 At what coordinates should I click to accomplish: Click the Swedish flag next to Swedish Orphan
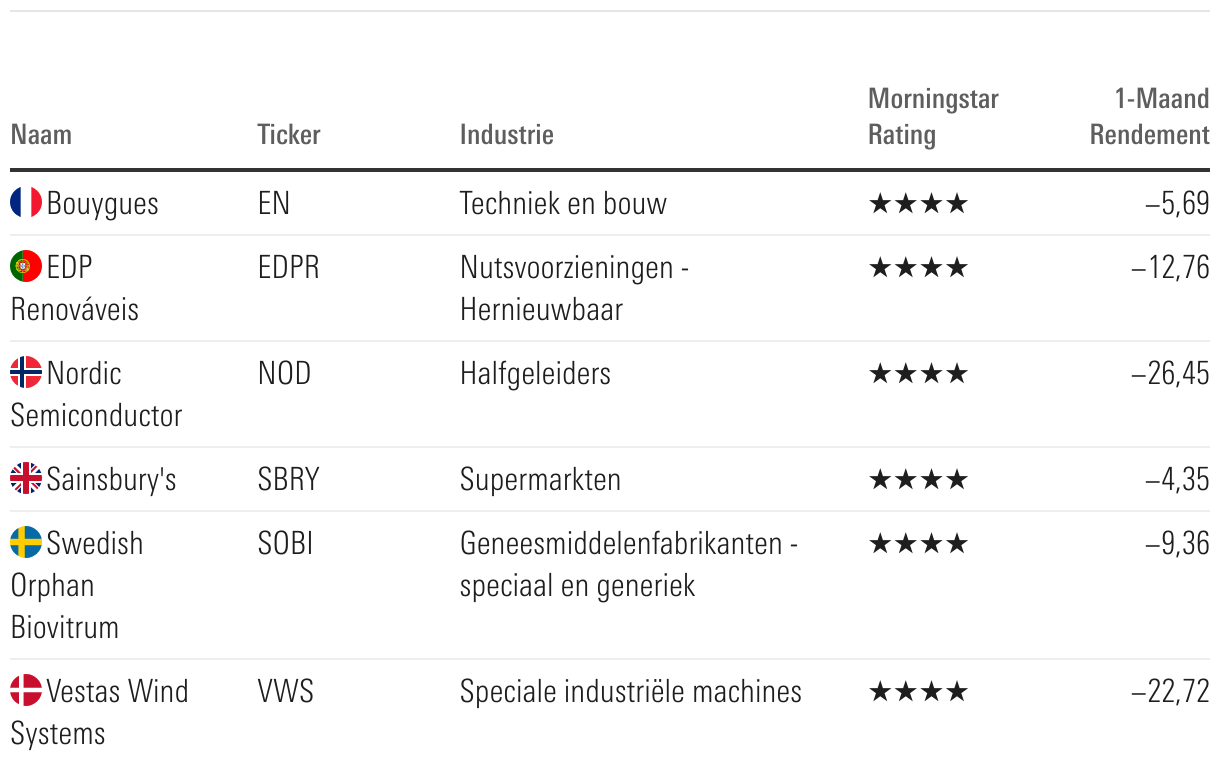(26, 543)
